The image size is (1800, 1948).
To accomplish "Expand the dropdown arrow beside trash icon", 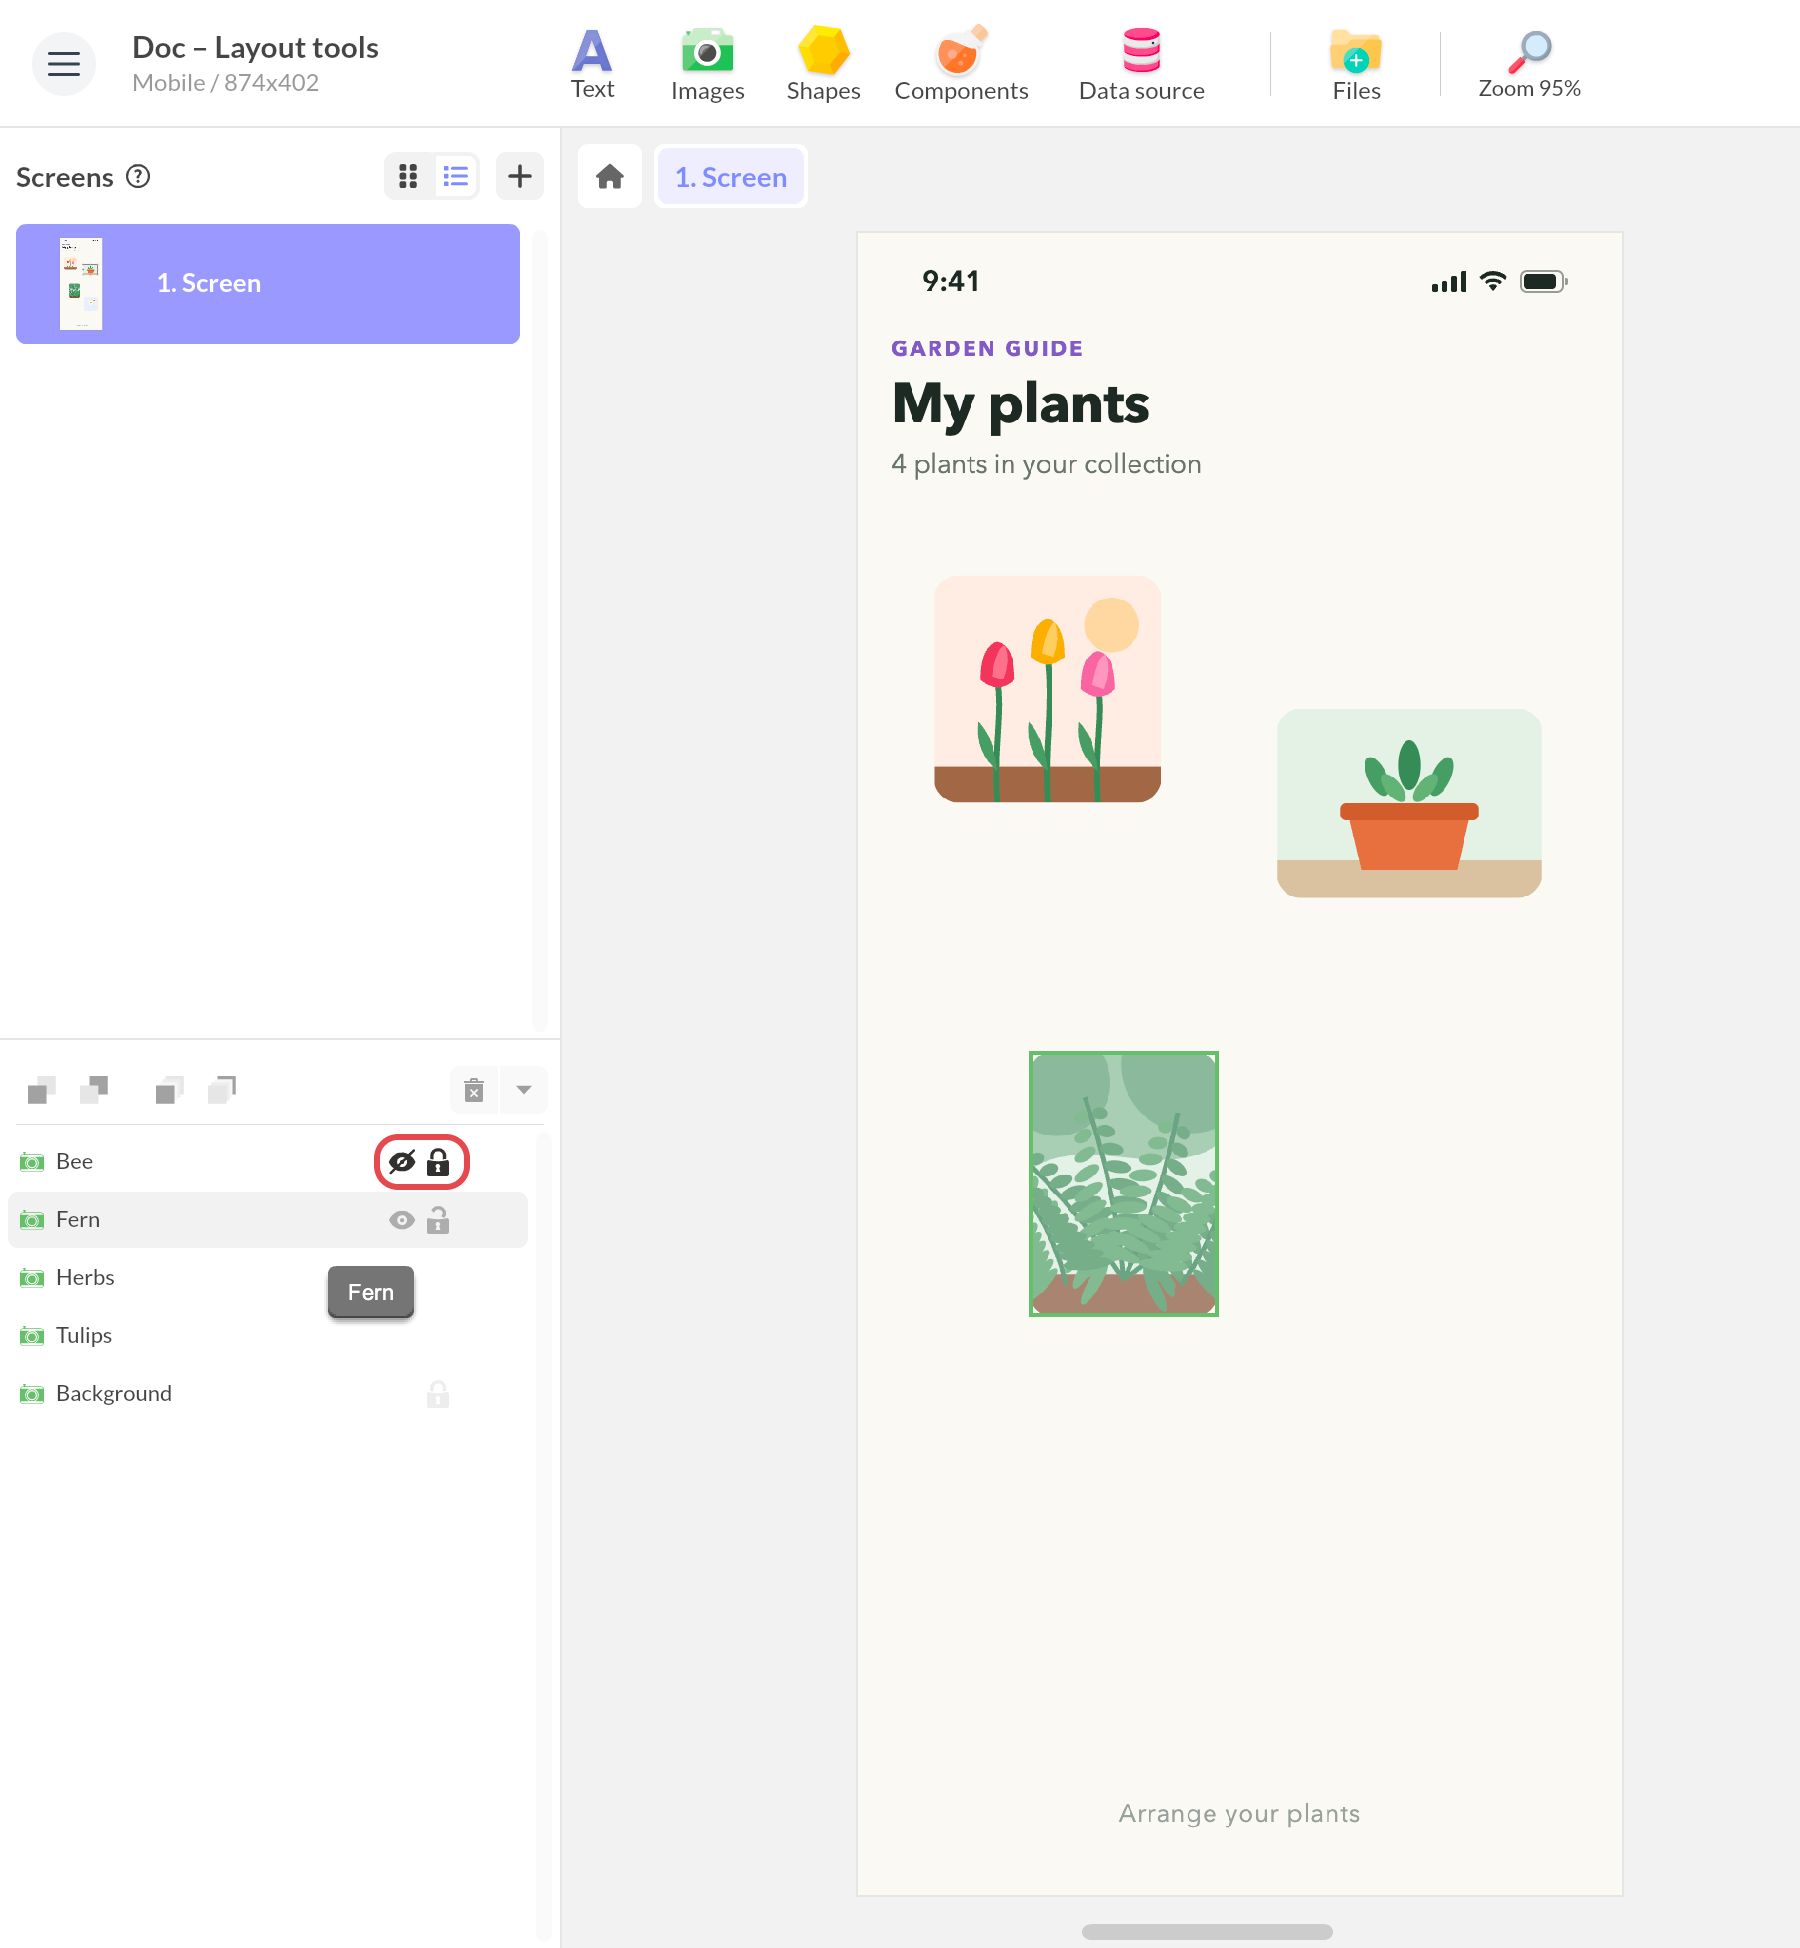I will [524, 1090].
